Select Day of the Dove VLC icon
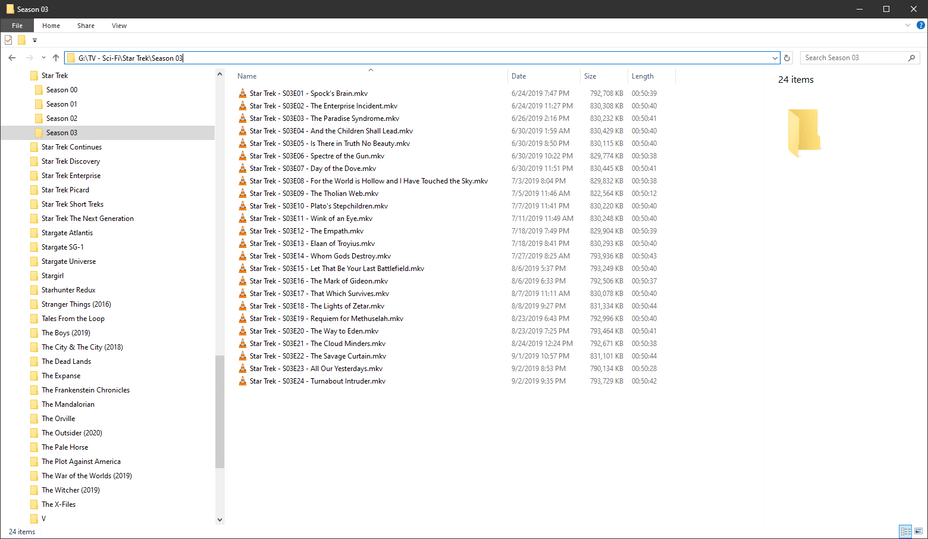This screenshot has height=539, width=928. 242,169
